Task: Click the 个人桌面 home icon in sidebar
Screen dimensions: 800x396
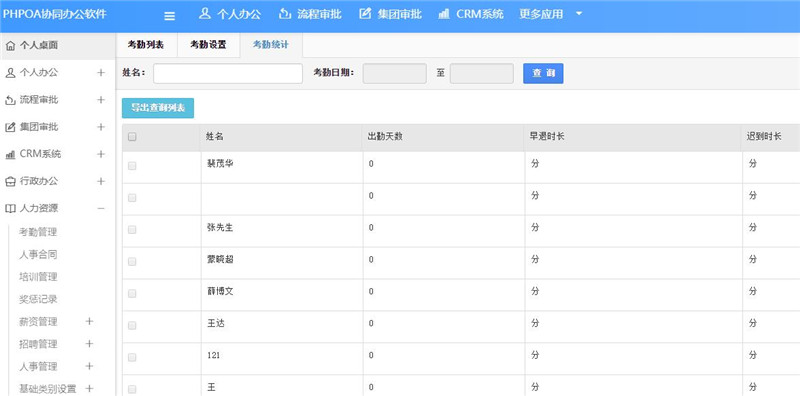Action: [x=10, y=45]
